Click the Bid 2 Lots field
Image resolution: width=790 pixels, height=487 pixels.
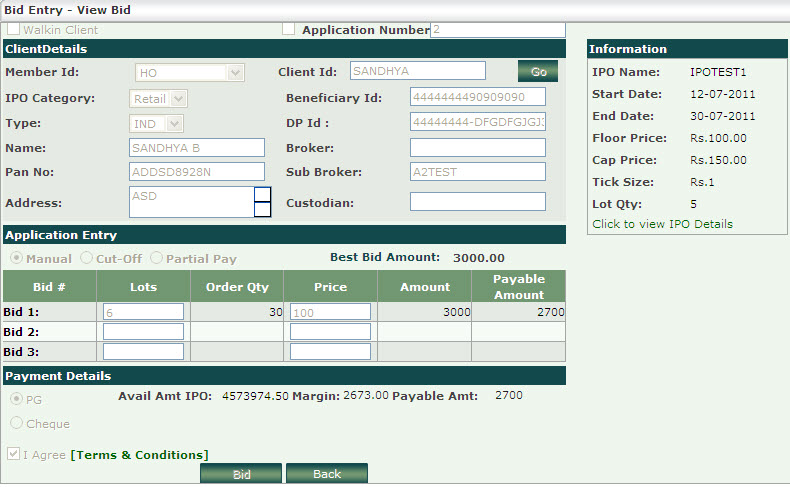click(143, 332)
